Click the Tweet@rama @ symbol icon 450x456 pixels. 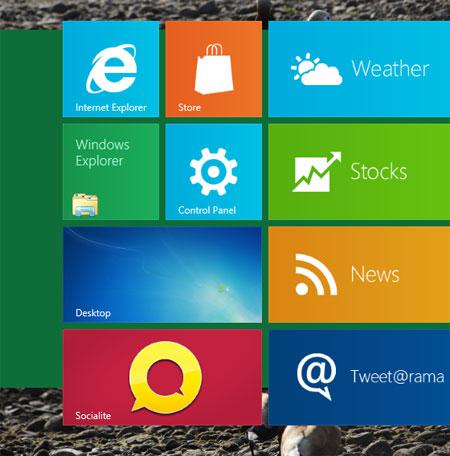tap(316, 376)
